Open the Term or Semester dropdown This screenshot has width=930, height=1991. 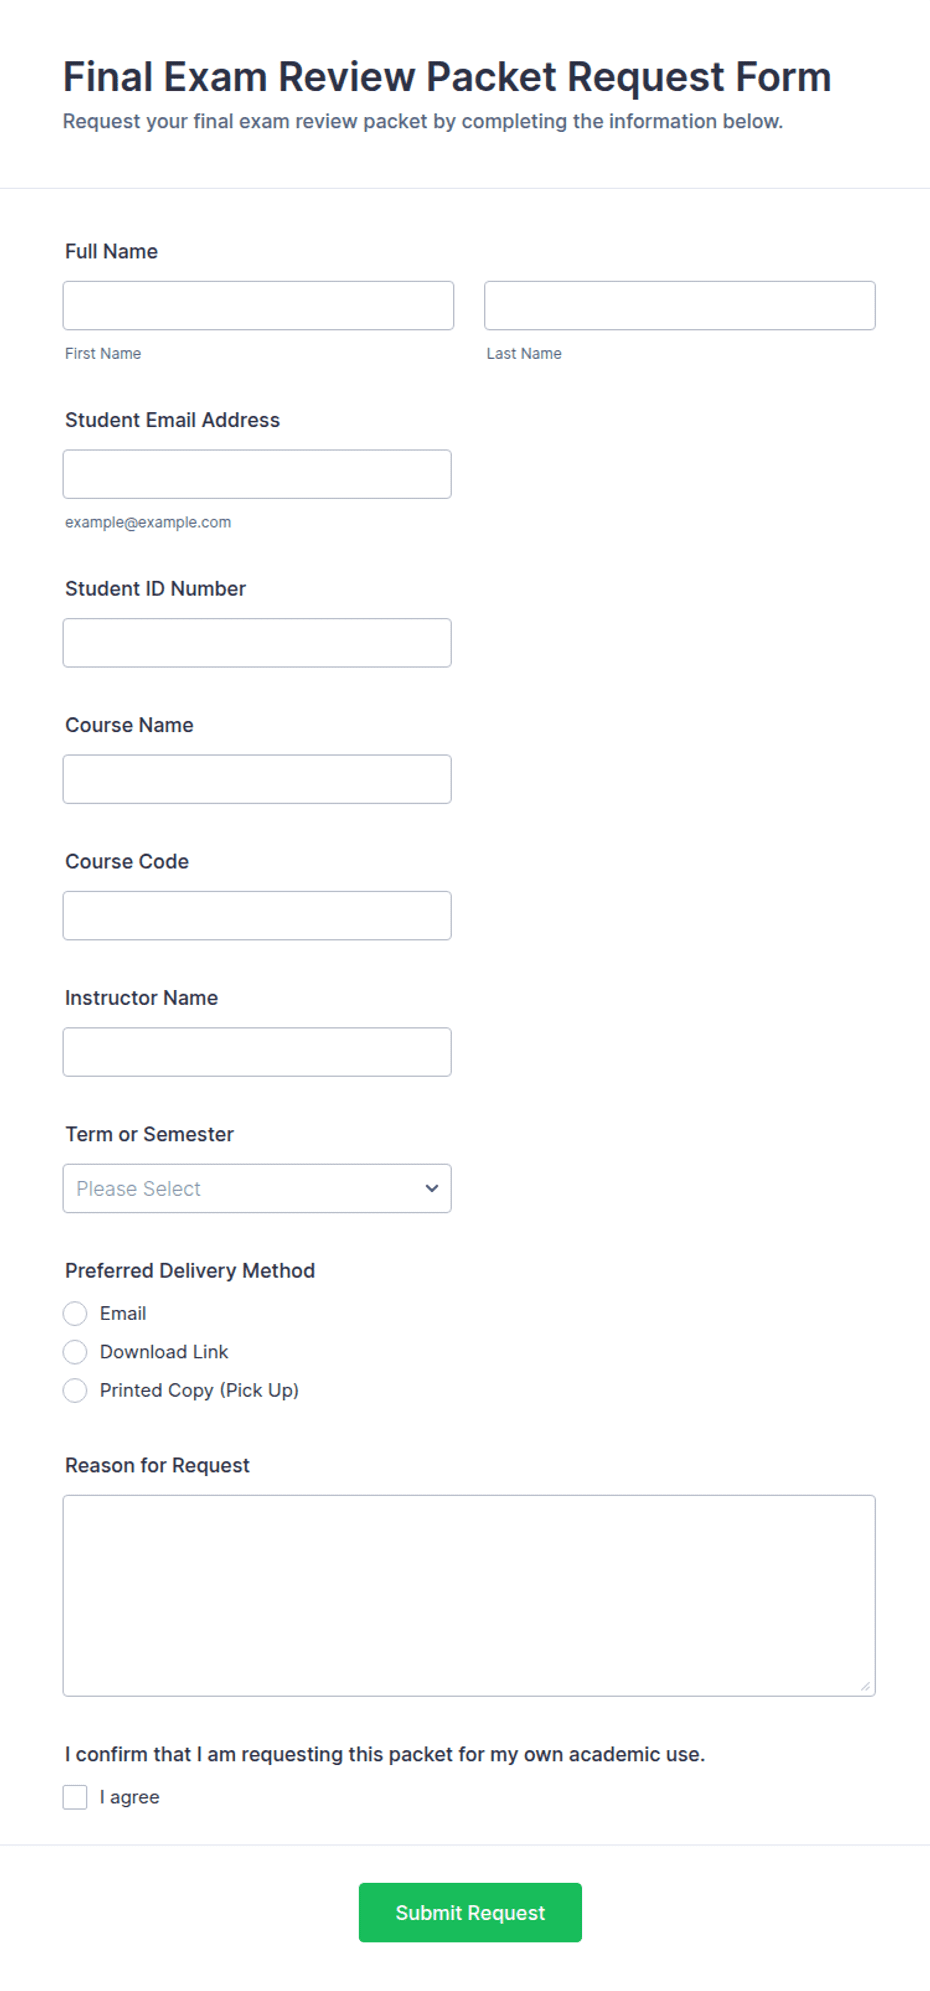pos(257,1188)
